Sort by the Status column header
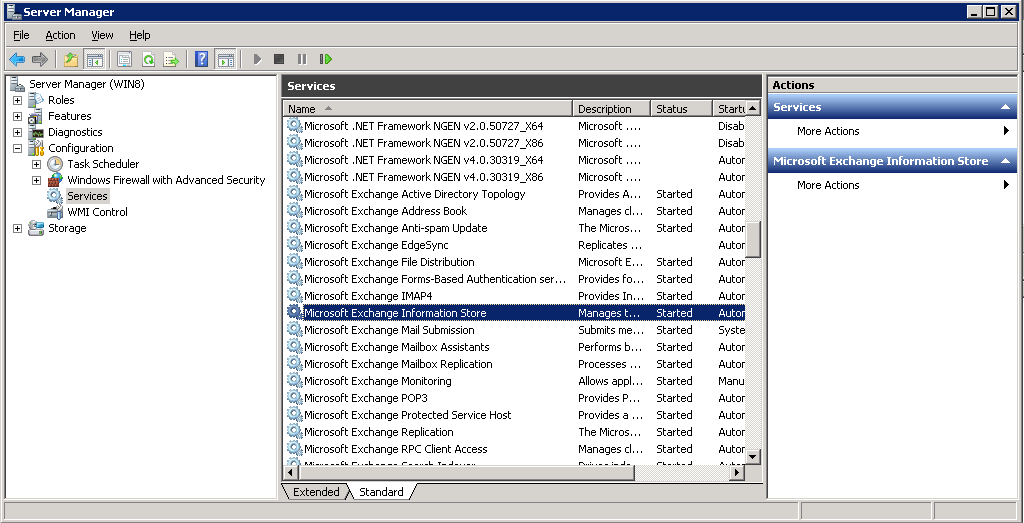Image resolution: width=1024 pixels, height=523 pixels. click(x=681, y=109)
